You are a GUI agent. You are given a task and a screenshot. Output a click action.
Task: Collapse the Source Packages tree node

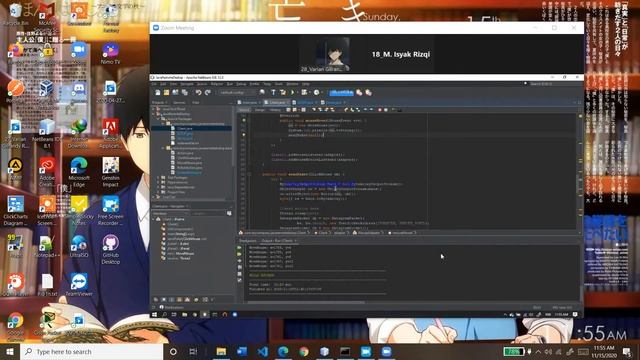point(158,119)
